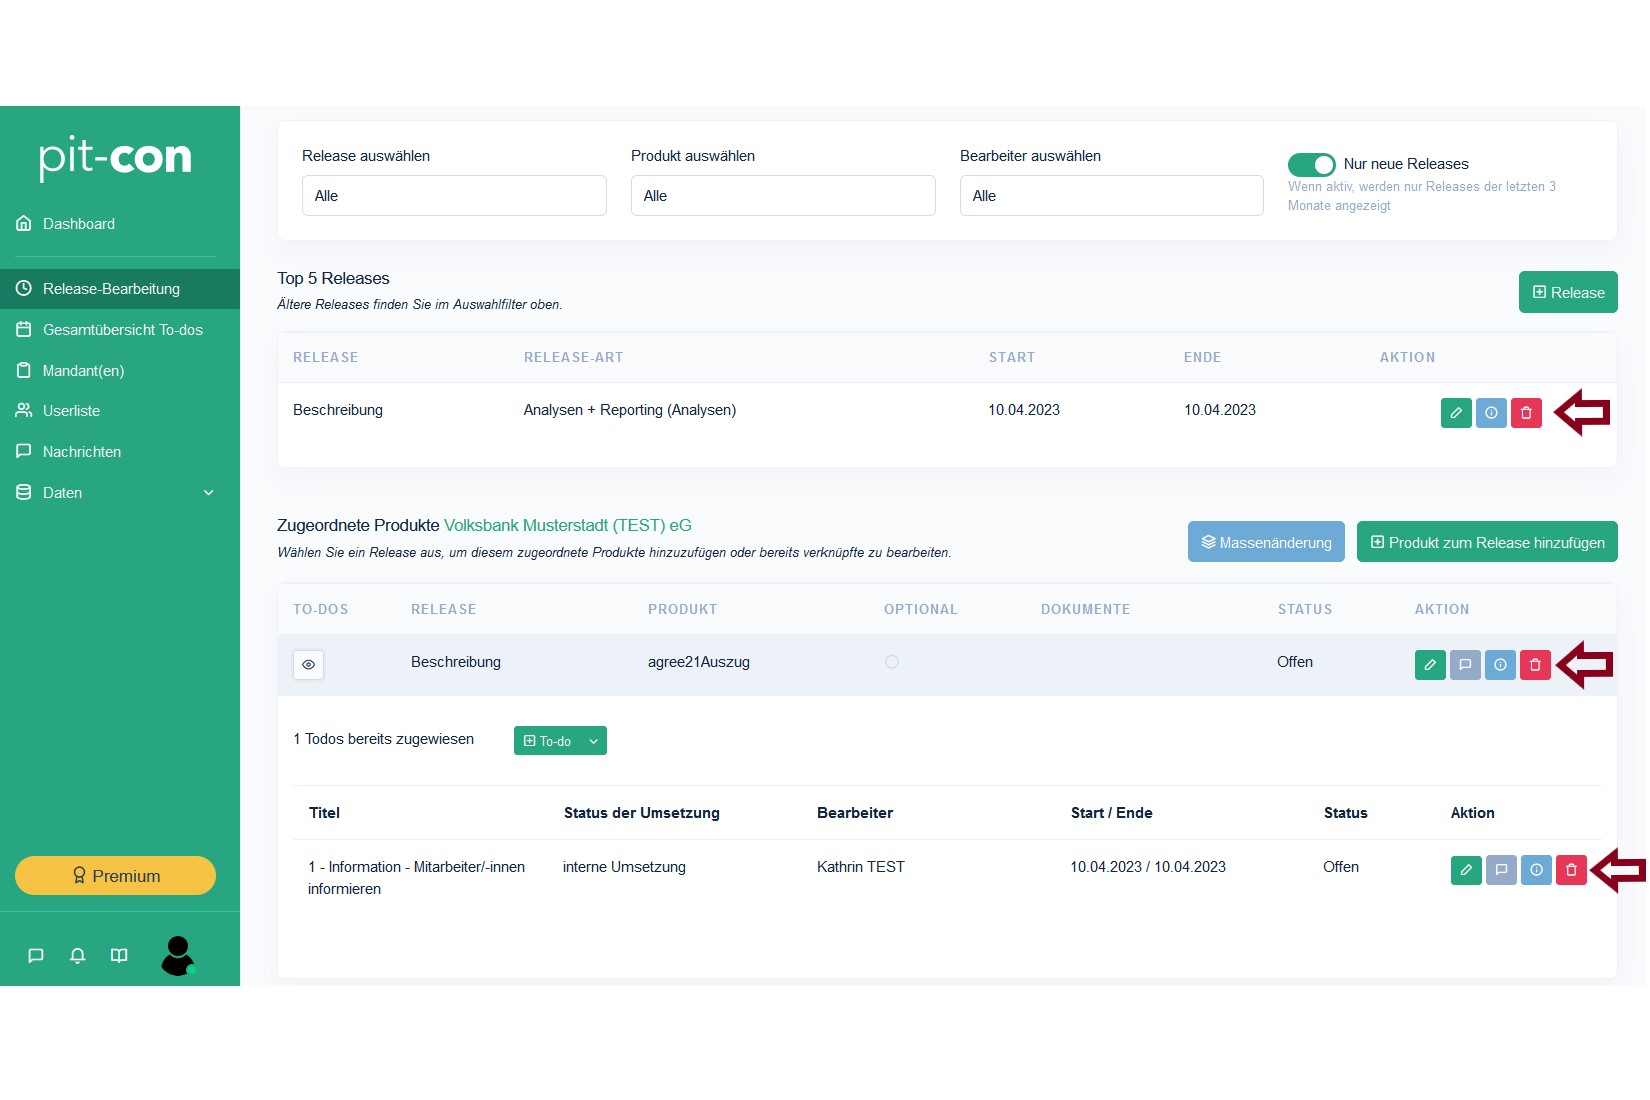
Task: Open comments for agree21Auszug product
Action: pos(1465,665)
